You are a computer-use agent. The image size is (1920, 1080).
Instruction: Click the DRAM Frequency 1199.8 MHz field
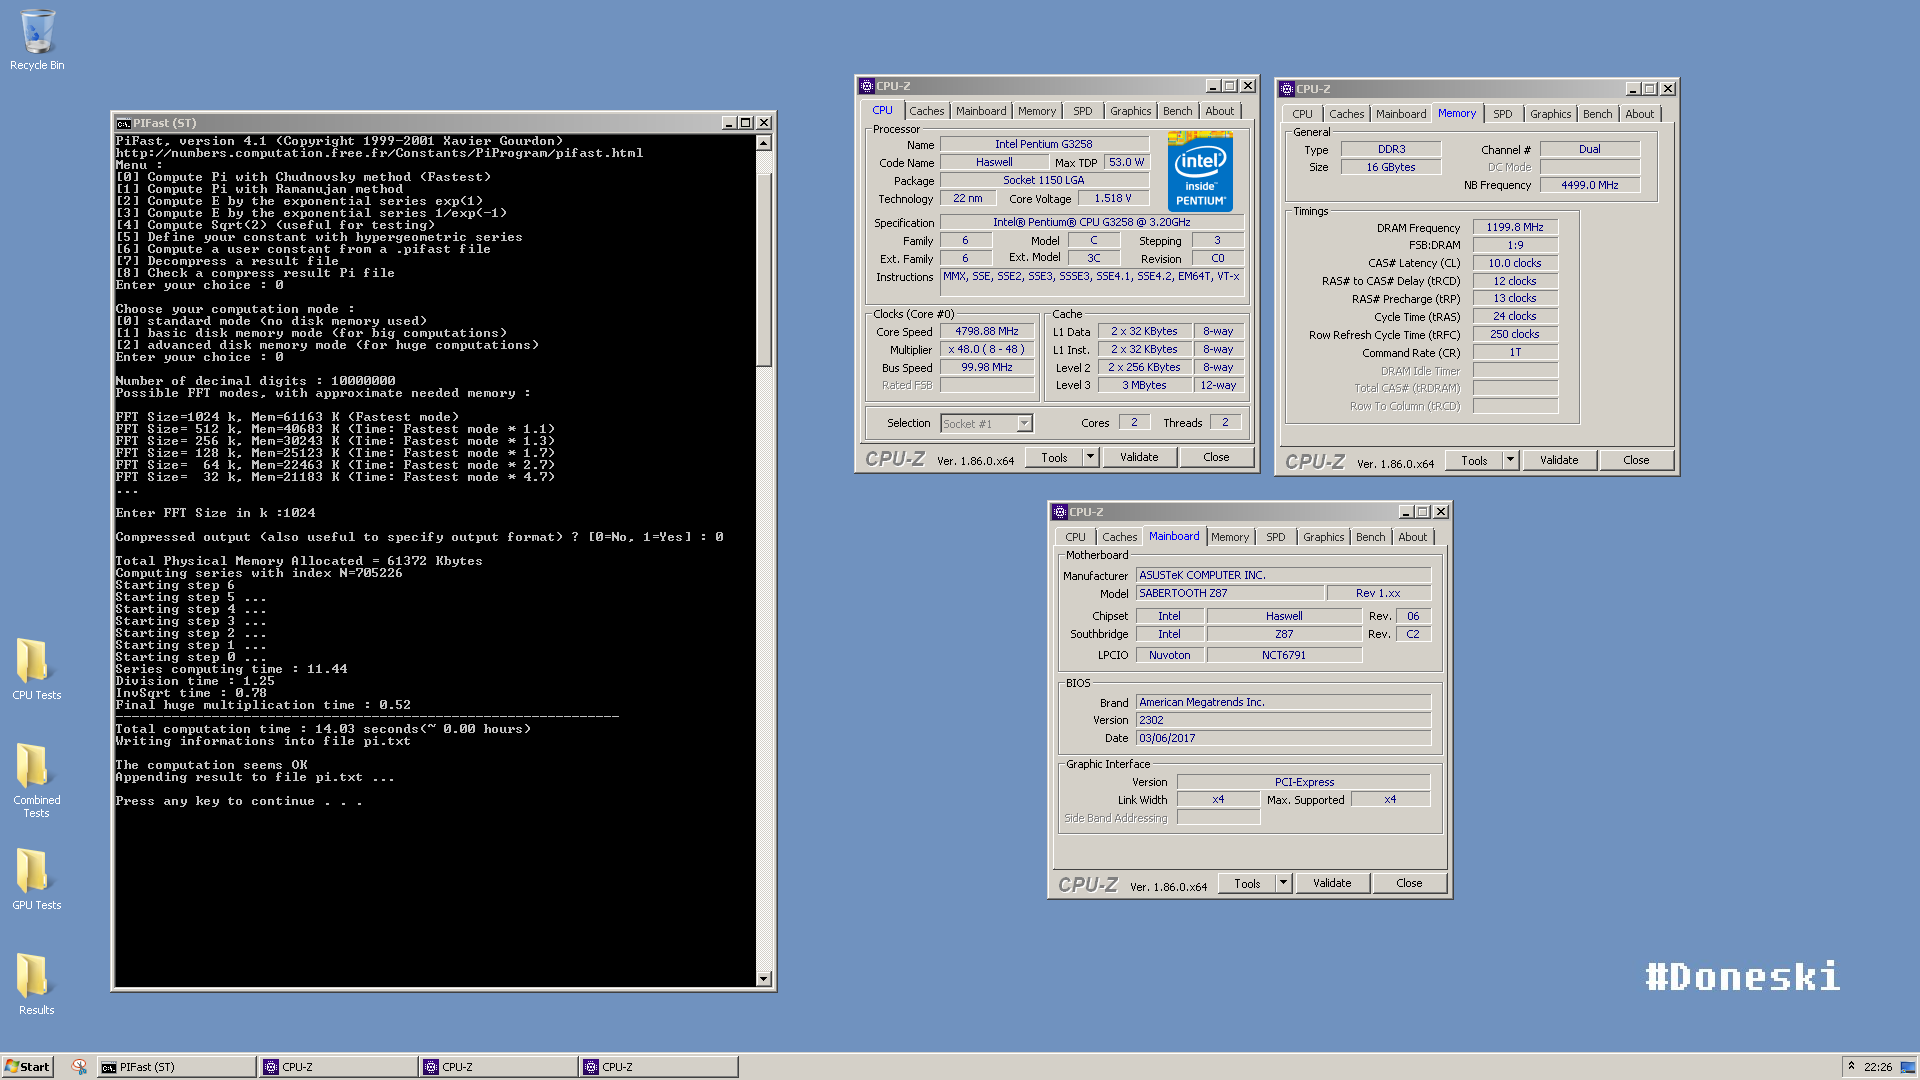(x=1515, y=228)
